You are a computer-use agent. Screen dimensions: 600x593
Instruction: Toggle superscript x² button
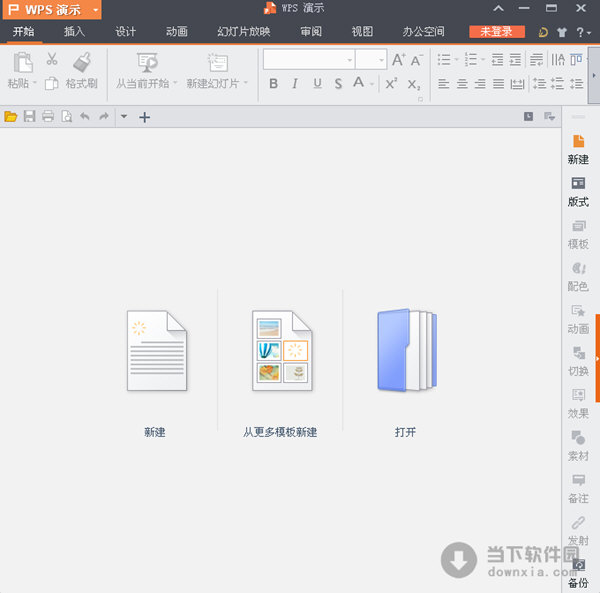coord(391,83)
